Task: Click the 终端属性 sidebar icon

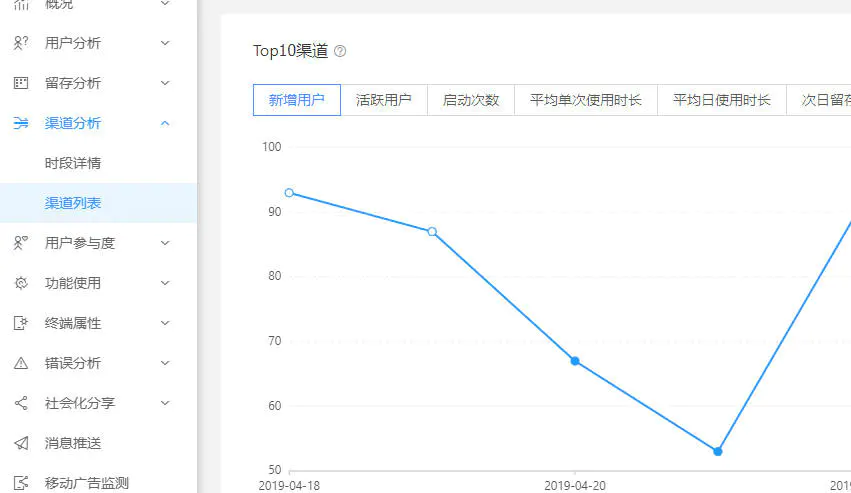Action: [21, 323]
